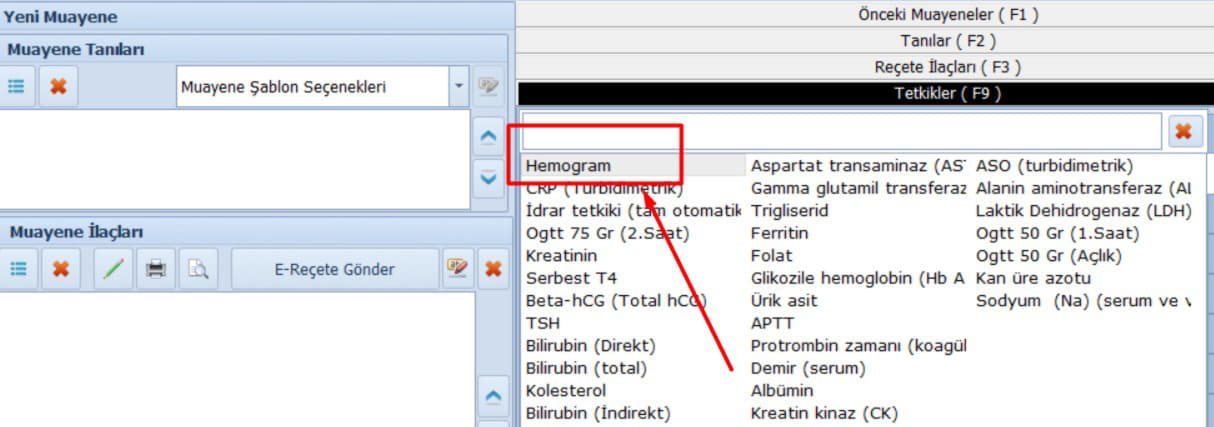The height and width of the screenshot is (427, 1214).
Task: Select İdrar tetkiki test
Action: pos(634,211)
